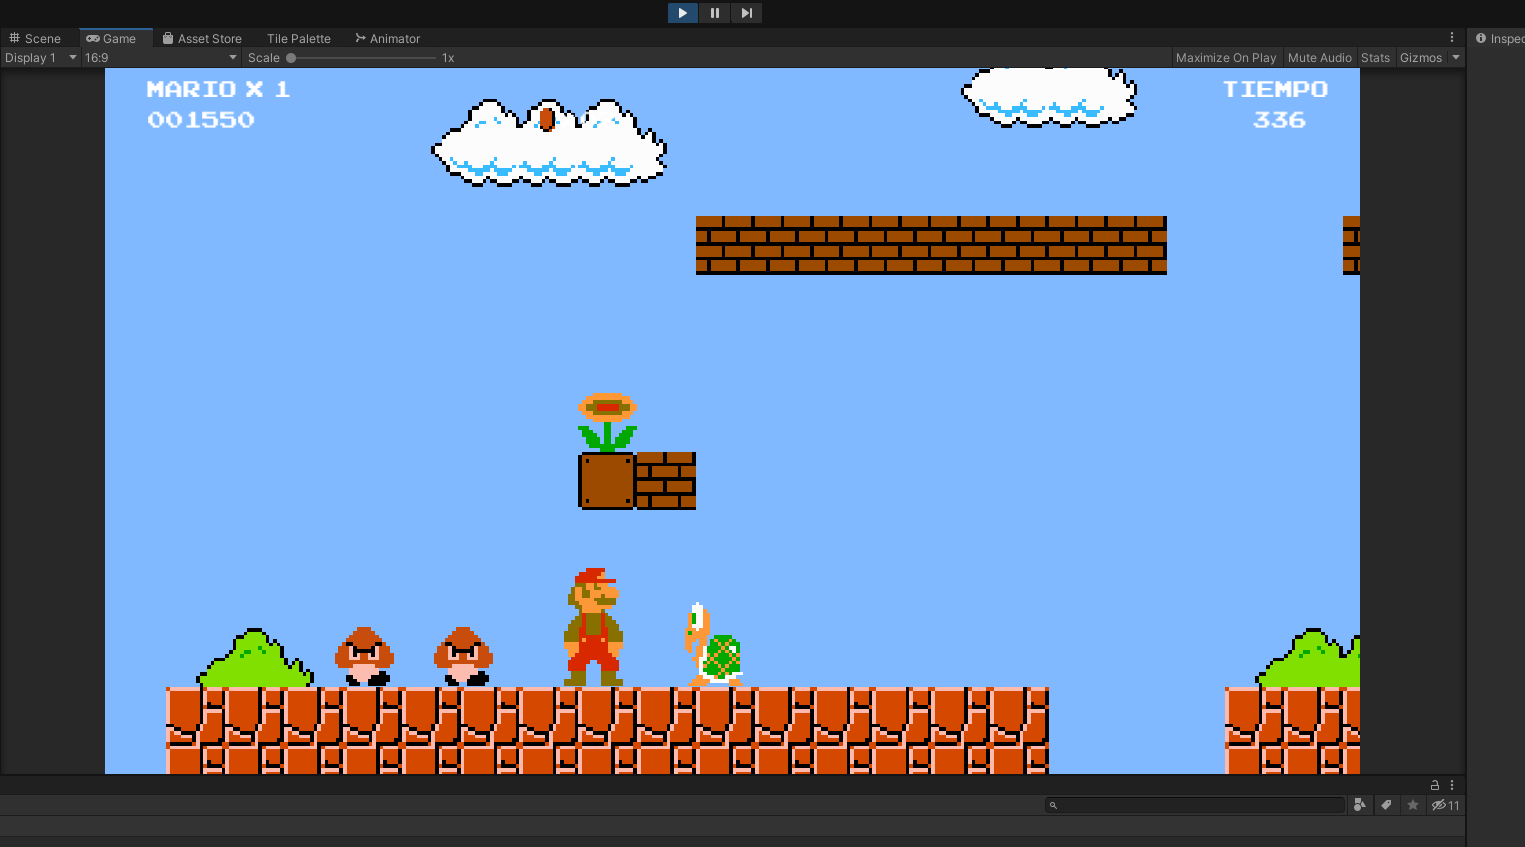Viewport: 1525px width, 847px height.
Task: Click the timer value "336"
Action: pyautogui.click(x=1279, y=120)
